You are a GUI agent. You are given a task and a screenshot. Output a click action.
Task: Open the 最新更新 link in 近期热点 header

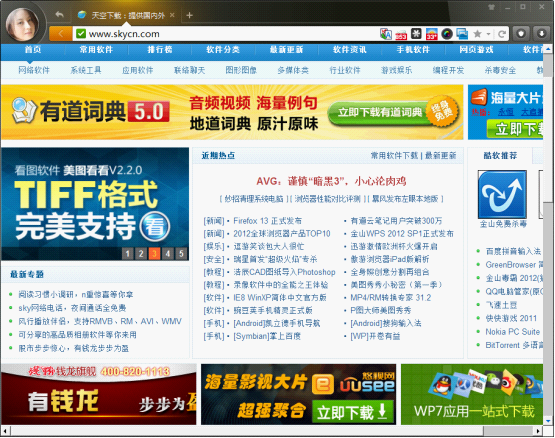pos(441,155)
